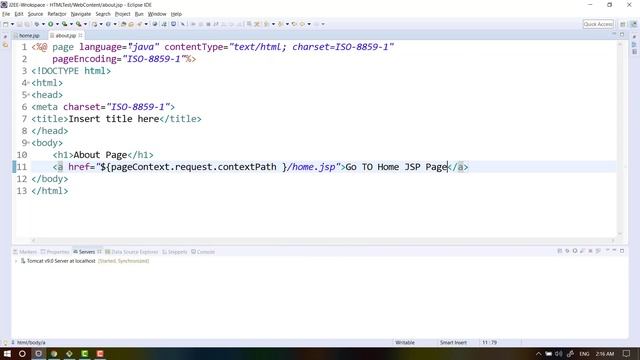Click the Open Type toolbar icon

[123, 24]
